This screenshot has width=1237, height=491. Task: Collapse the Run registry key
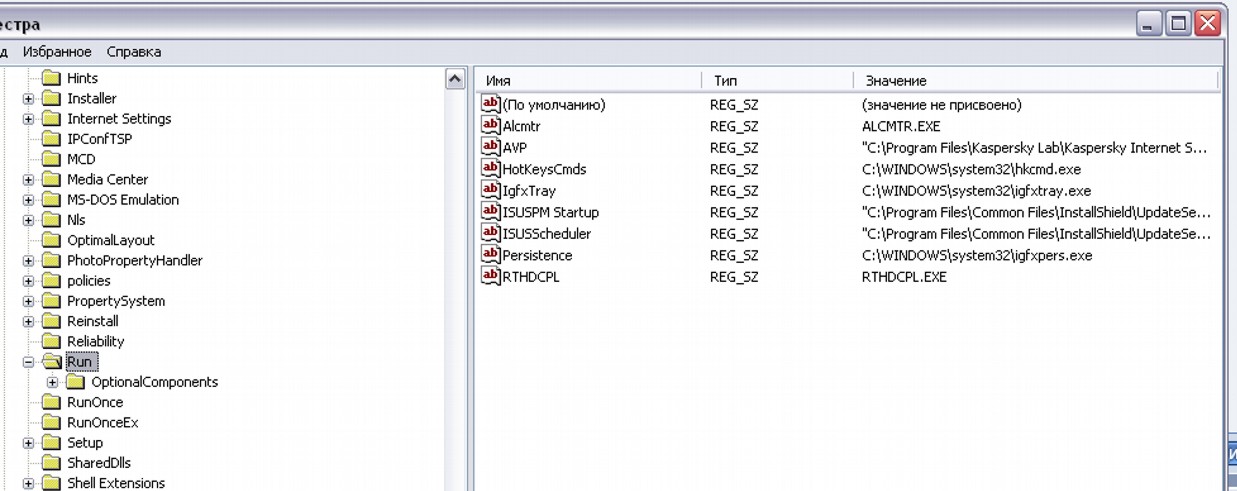pos(28,362)
